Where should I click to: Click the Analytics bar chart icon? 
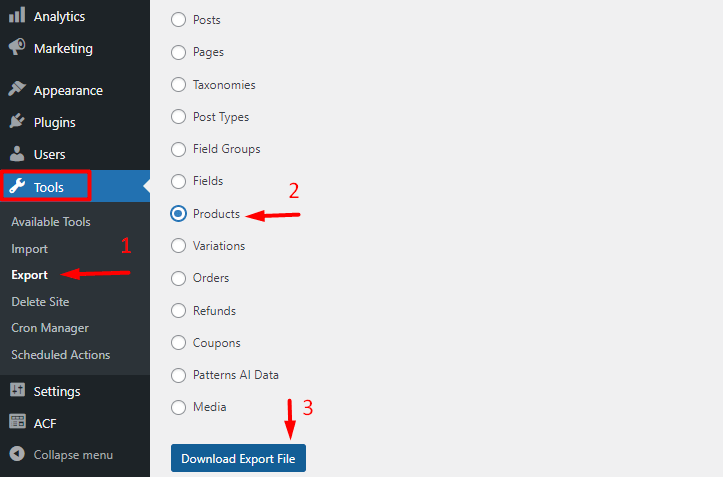(x=17, y=16)
